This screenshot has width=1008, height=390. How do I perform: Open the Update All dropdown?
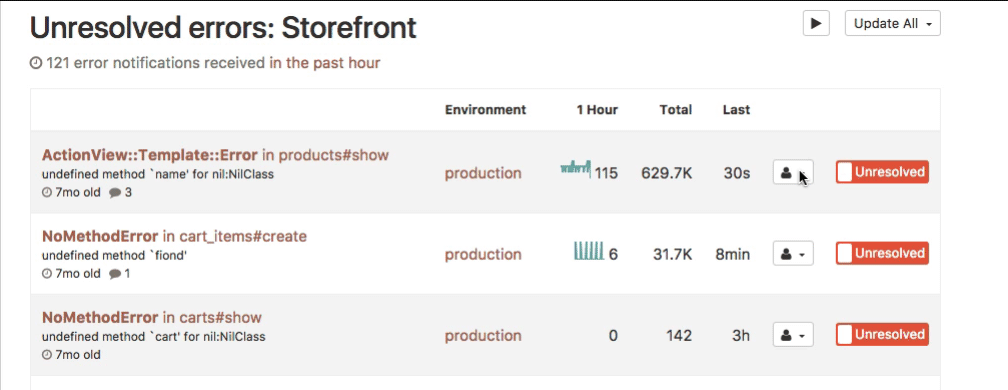point(892,23)
